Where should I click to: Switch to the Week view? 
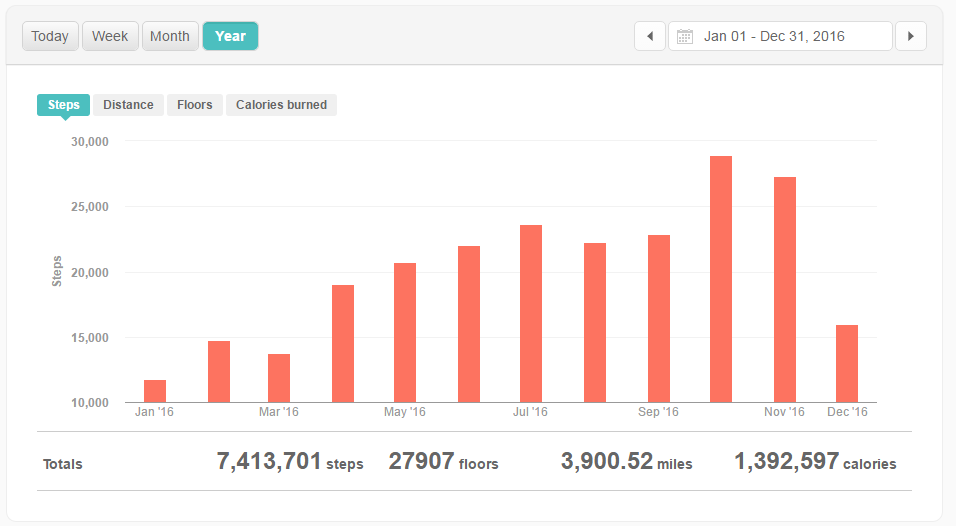(x=110, y=36)
